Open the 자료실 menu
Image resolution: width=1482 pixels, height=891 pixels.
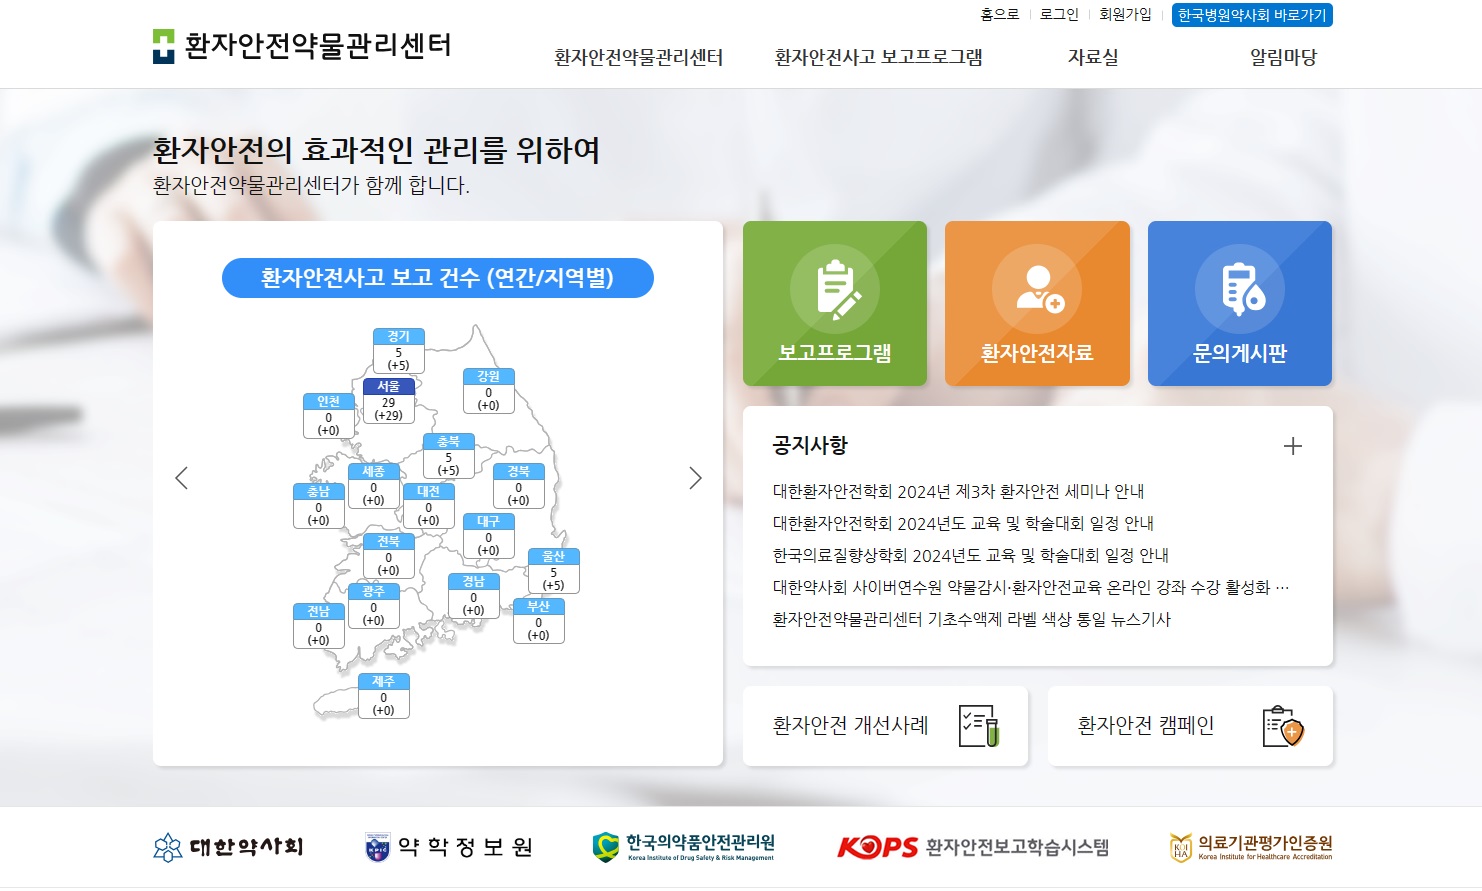[1093, 57]
